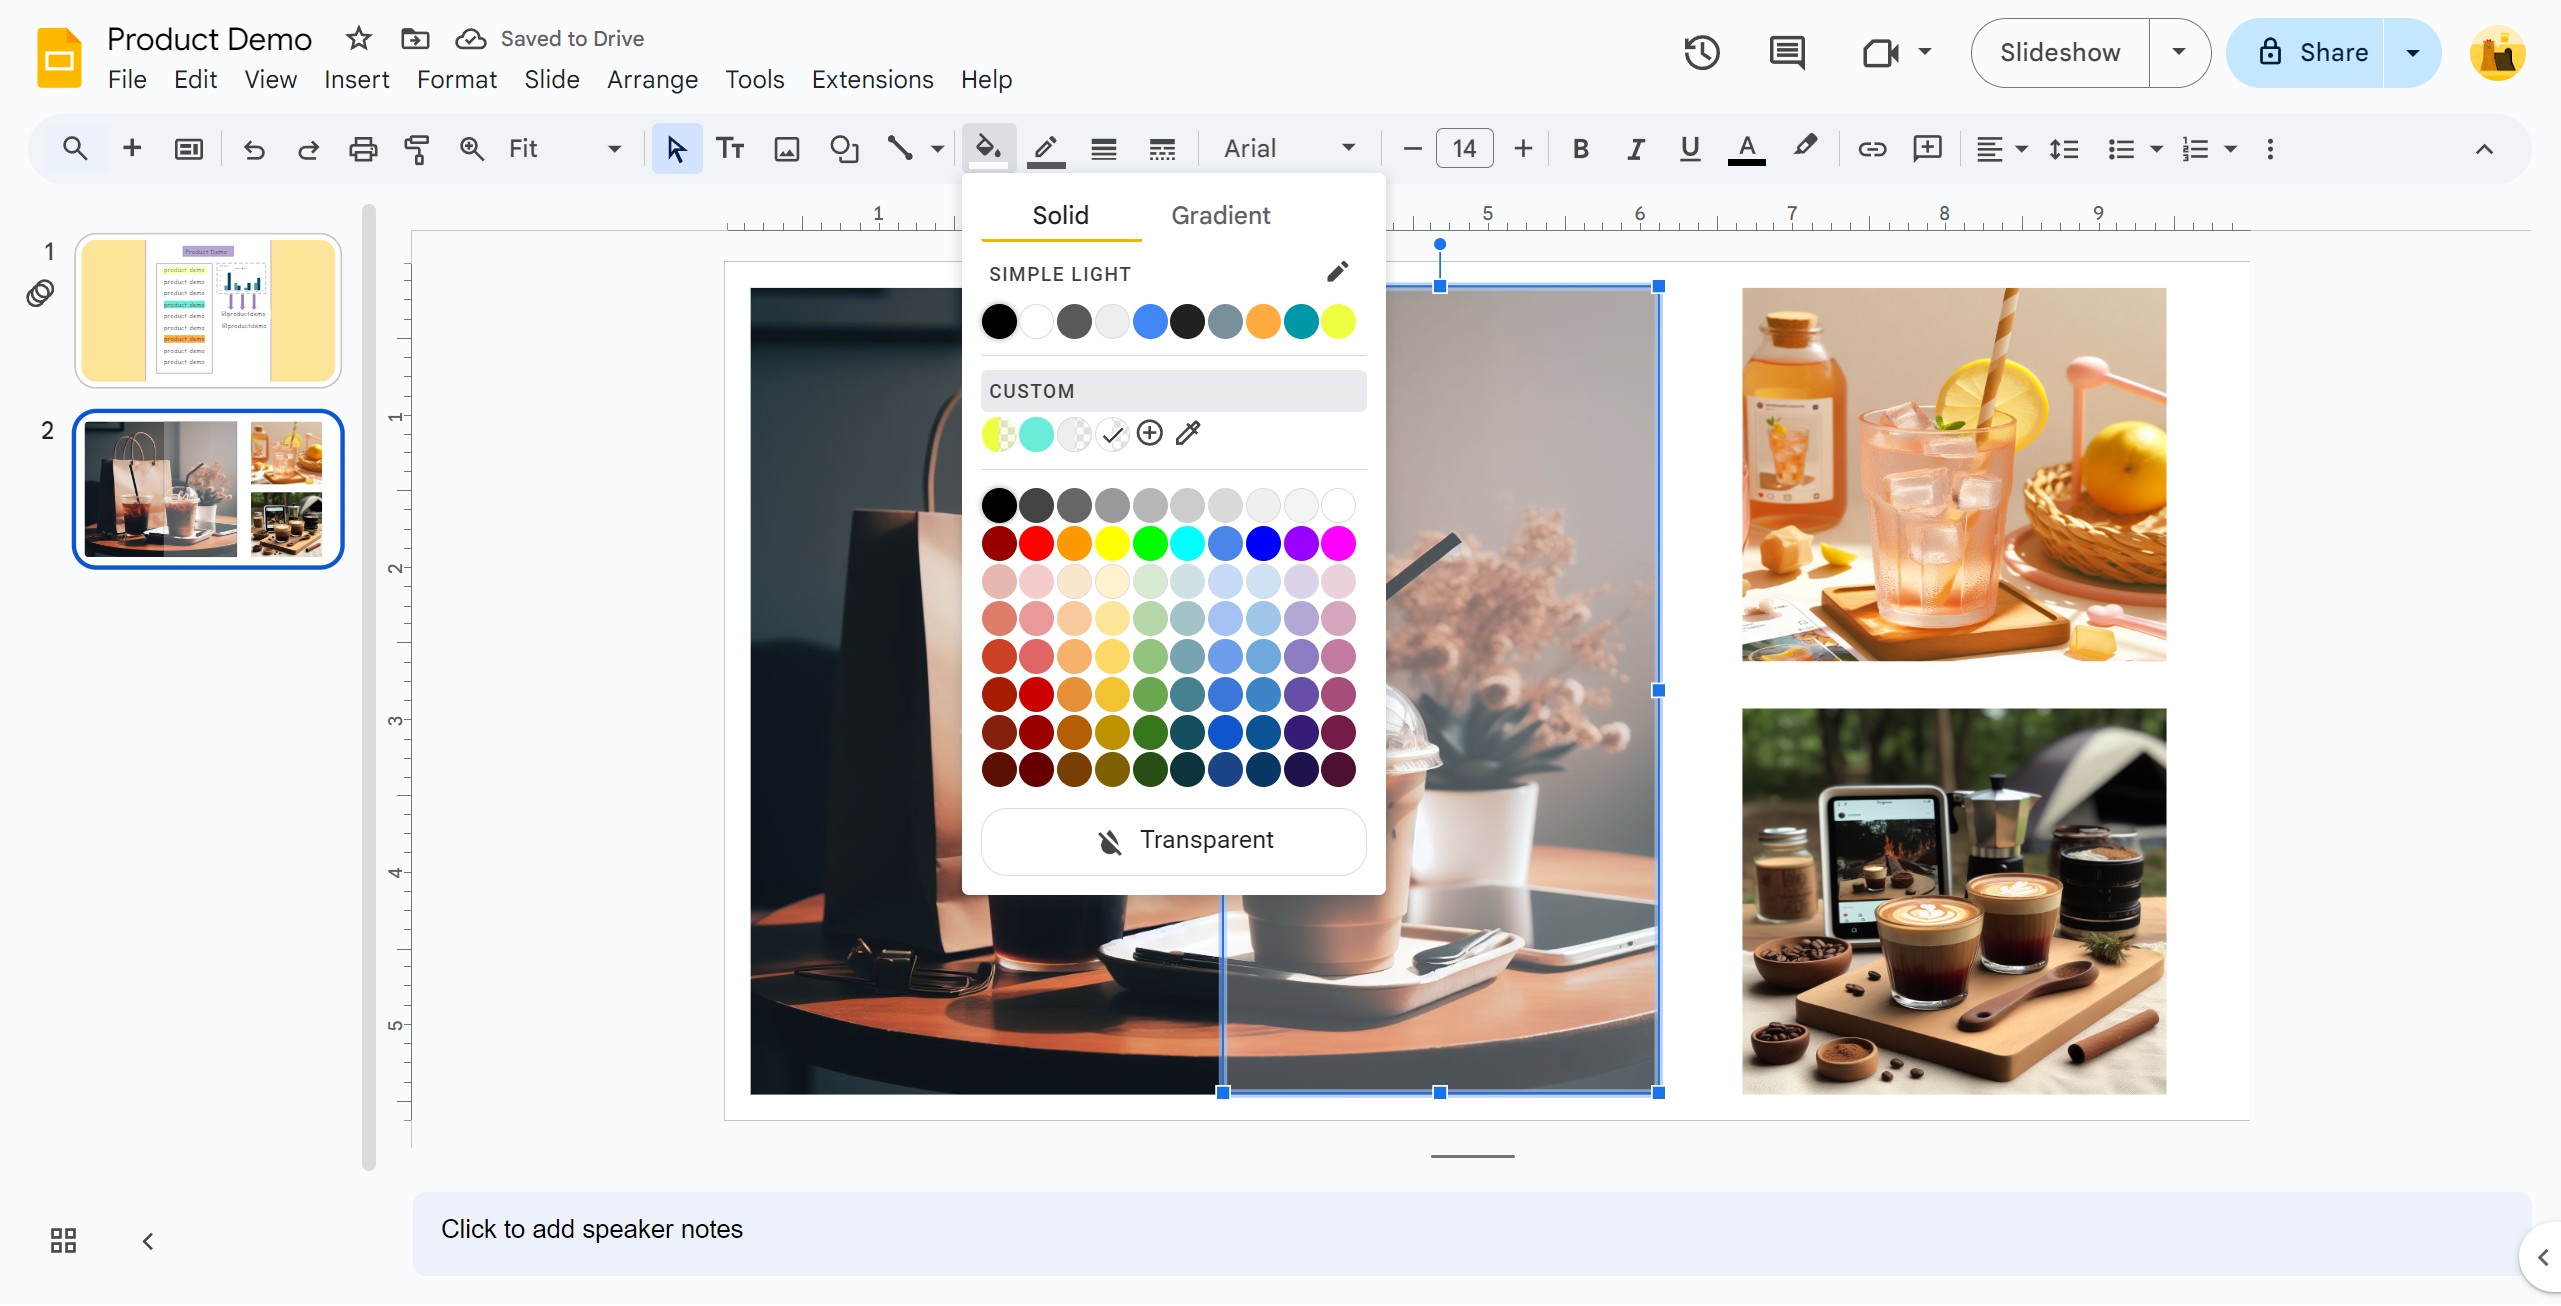
Task: Click the font size input field
Action: click(1464, 149)
